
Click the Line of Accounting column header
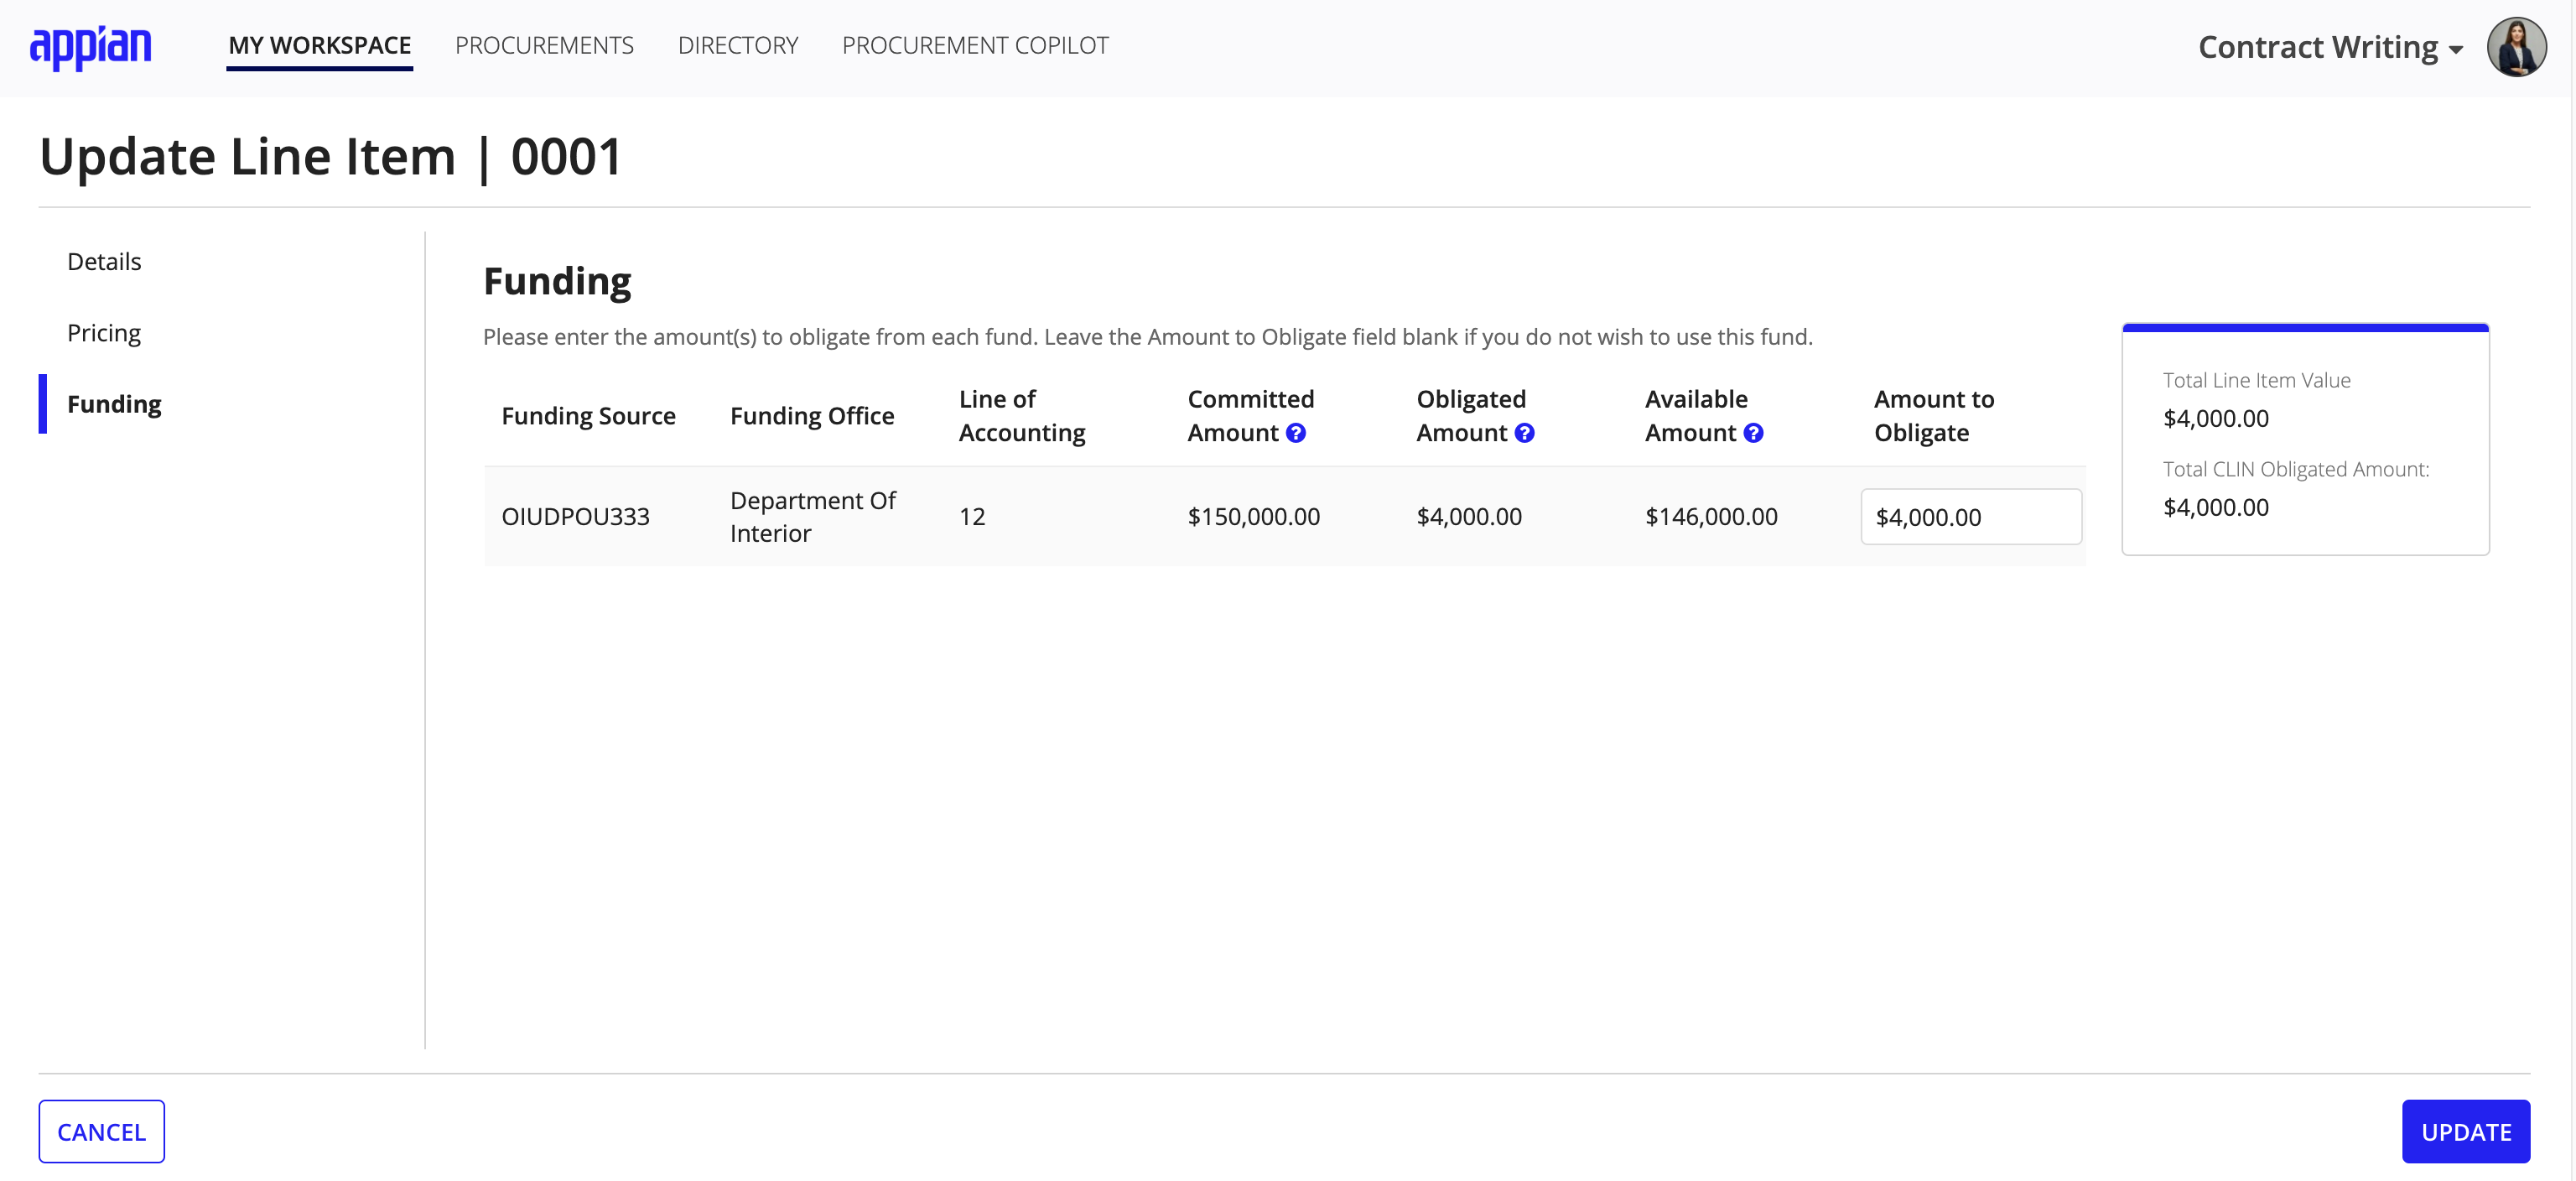1022,416
